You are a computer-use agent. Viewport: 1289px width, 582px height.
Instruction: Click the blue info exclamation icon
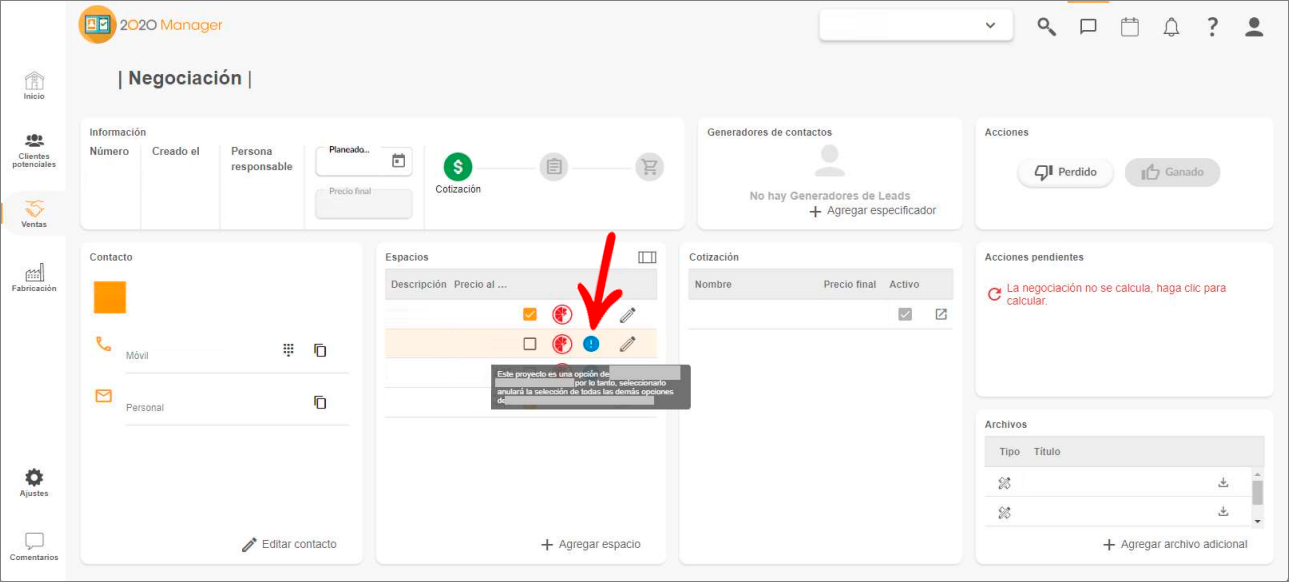pos(591,344)
